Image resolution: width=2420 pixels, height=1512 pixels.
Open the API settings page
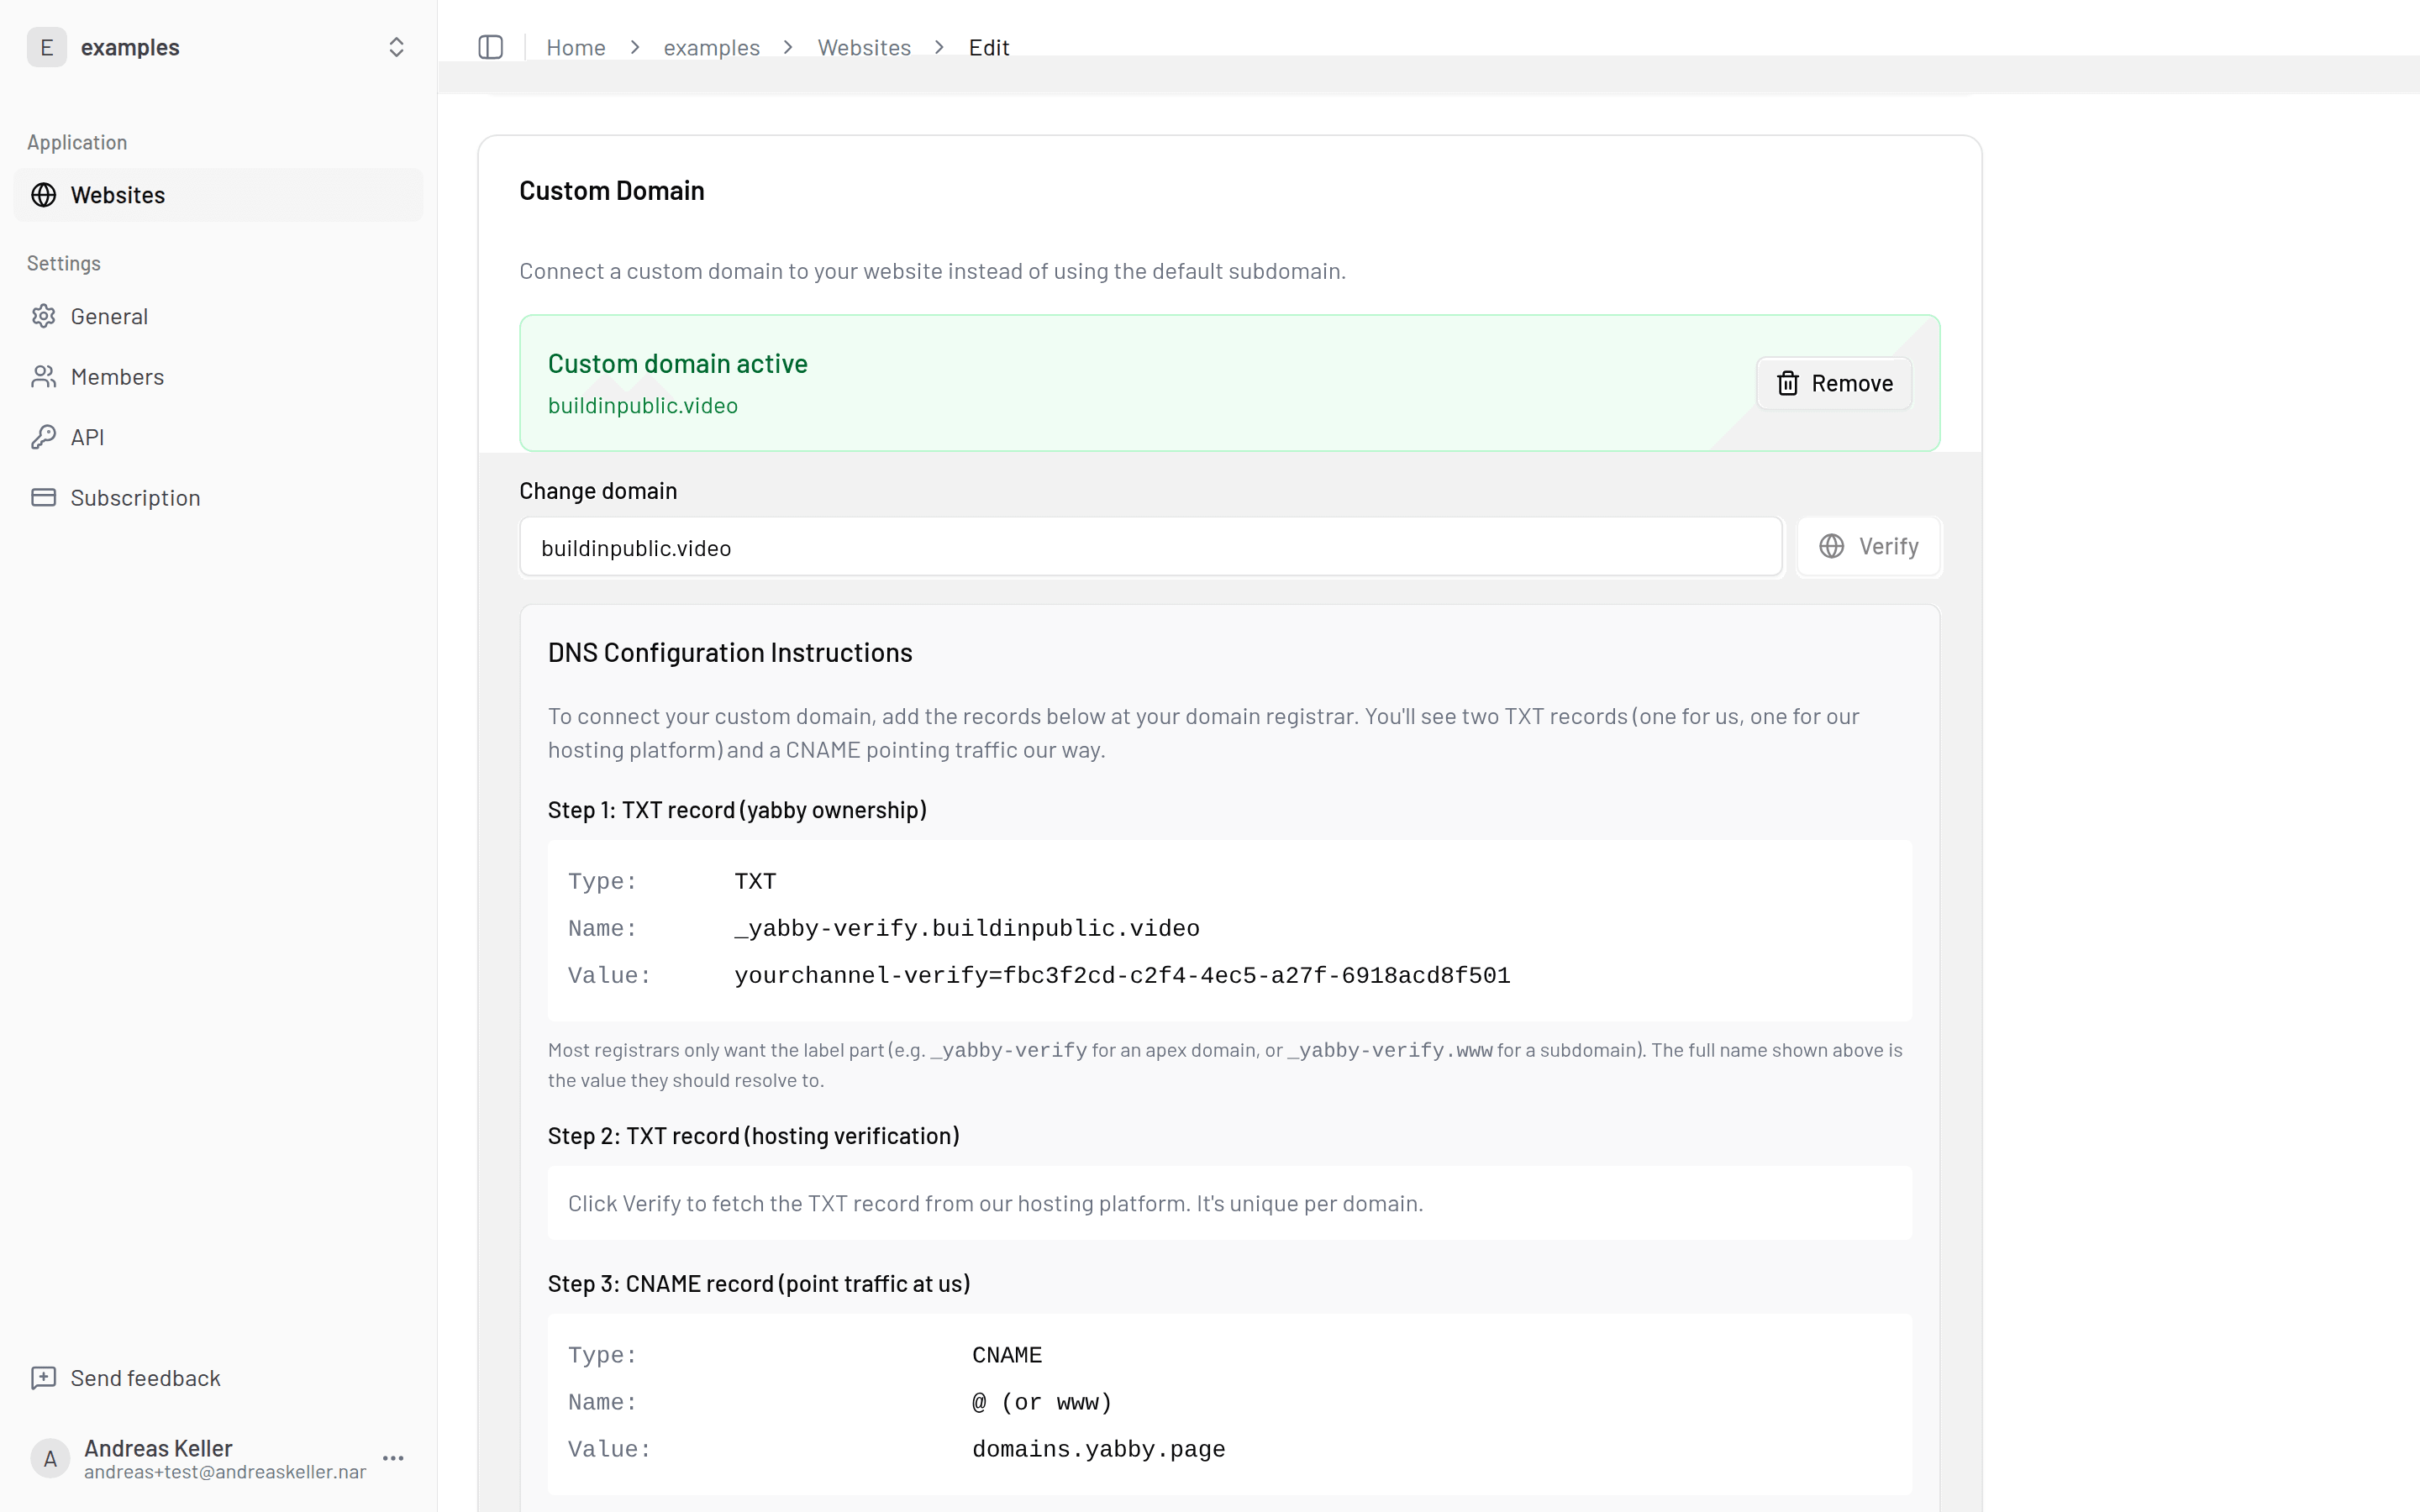(218, 437)
